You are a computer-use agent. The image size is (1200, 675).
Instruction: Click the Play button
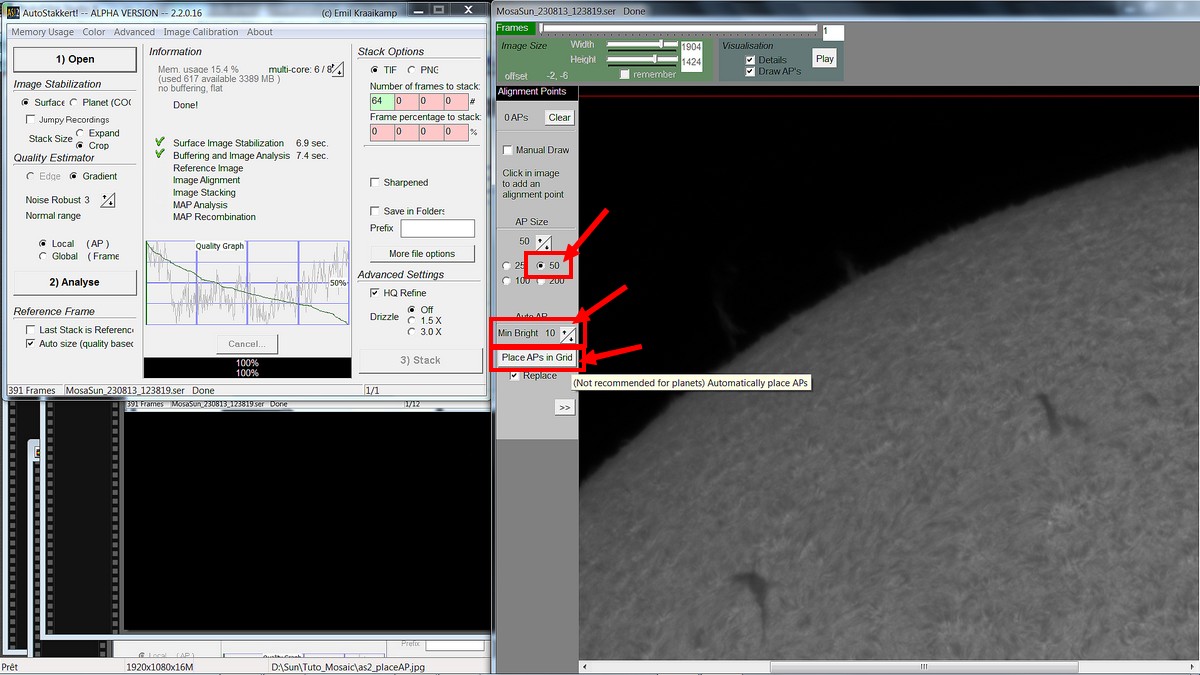[824, 59]
